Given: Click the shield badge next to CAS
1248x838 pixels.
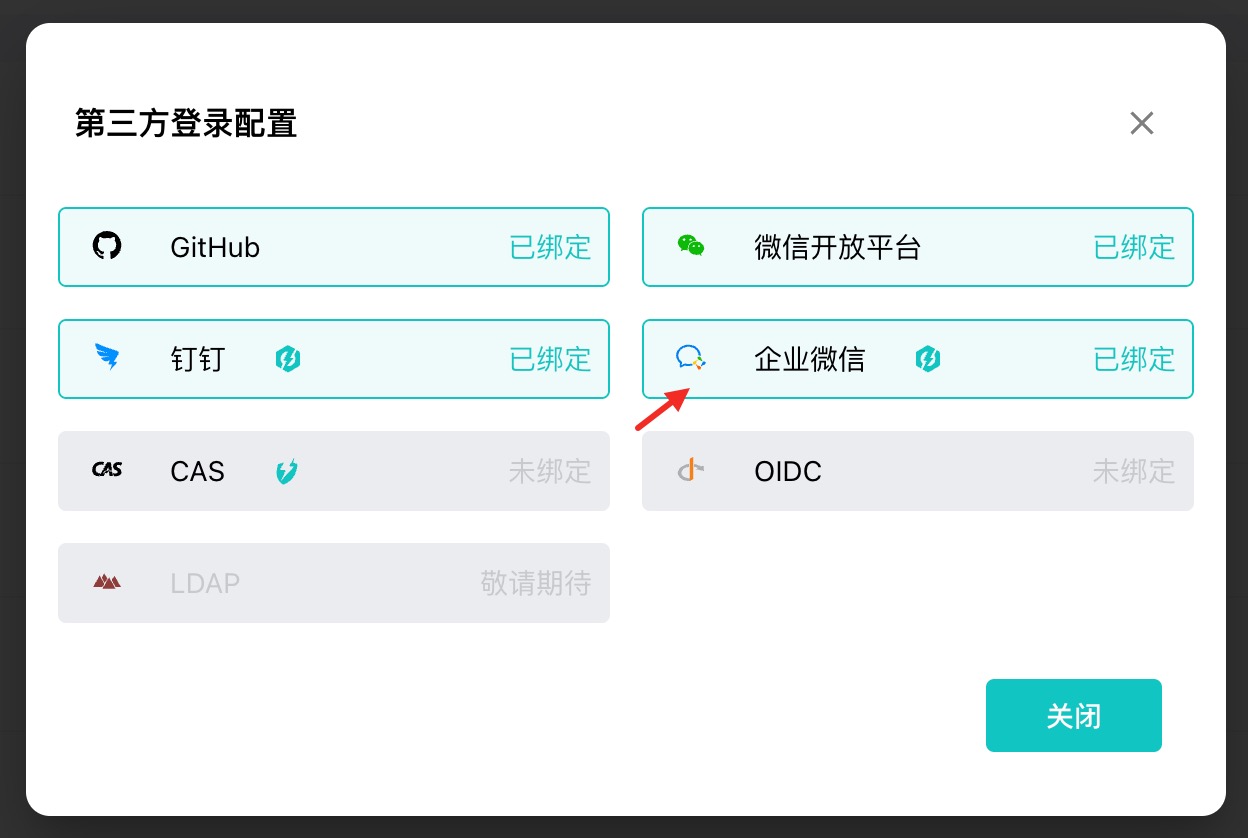Looking at the screenshot, I should coord(288,471).
